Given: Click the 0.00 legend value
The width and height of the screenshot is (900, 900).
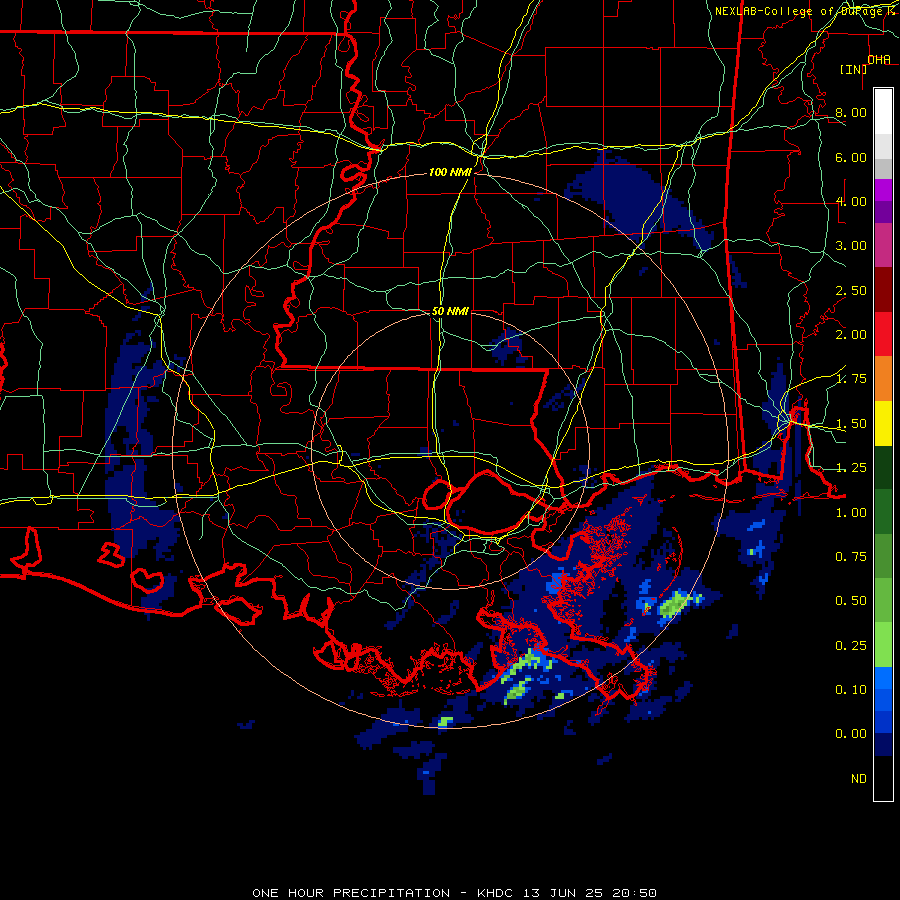Looking at the screenshot, I should (x=851, y=734).
